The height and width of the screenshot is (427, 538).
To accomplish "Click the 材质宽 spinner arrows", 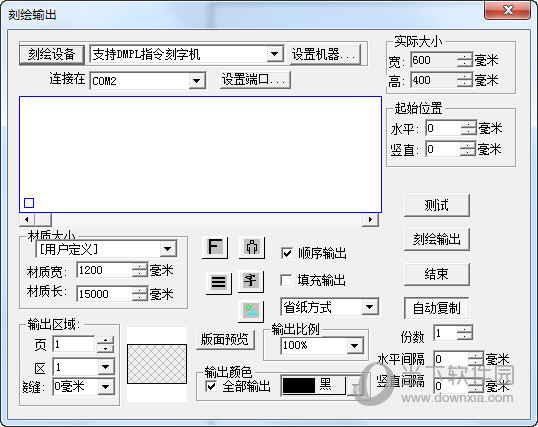I will pyautogui.click(x=140, y=270).
